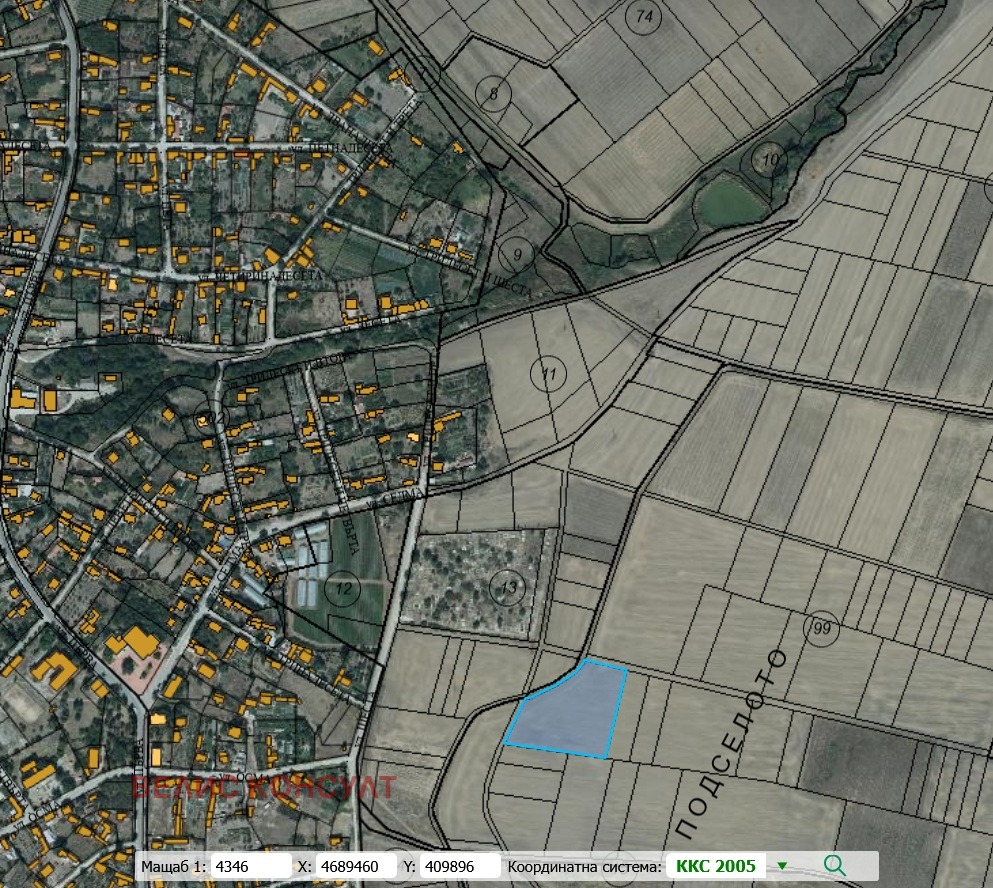The width and height of the screenshot is (993, 888).
Task: Click circled parcel number 74
Action: [x=644, y=17]
